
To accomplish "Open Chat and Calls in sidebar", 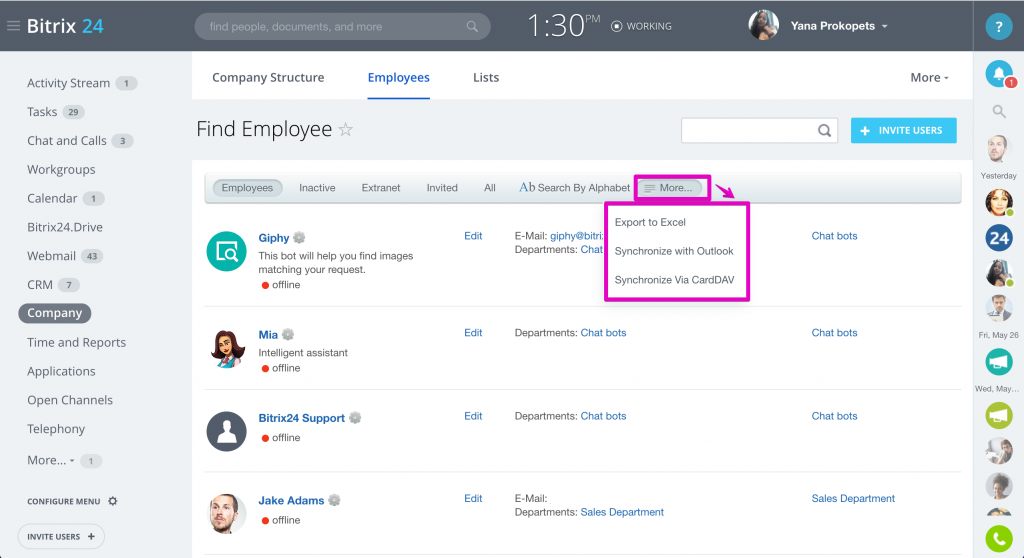I will [67, 140].
